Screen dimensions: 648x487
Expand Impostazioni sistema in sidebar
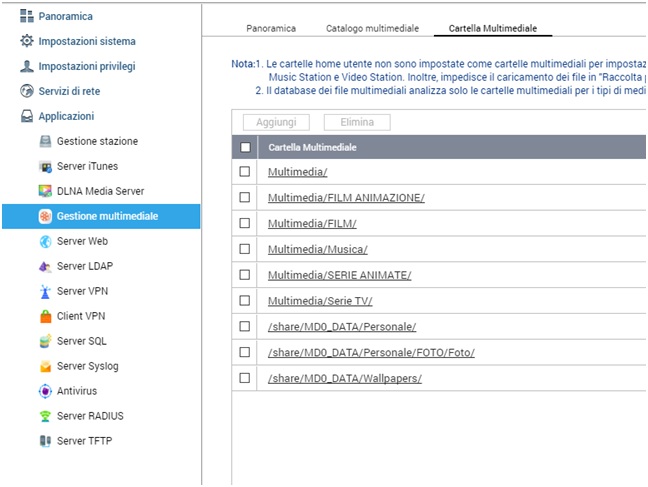[86, 41]
